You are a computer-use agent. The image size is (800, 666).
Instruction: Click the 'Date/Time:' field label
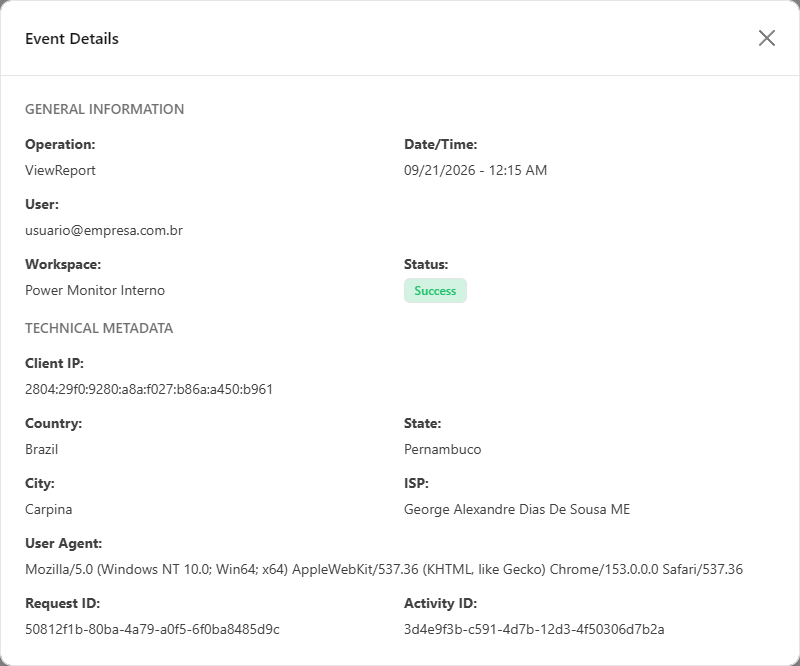[441, 144]
